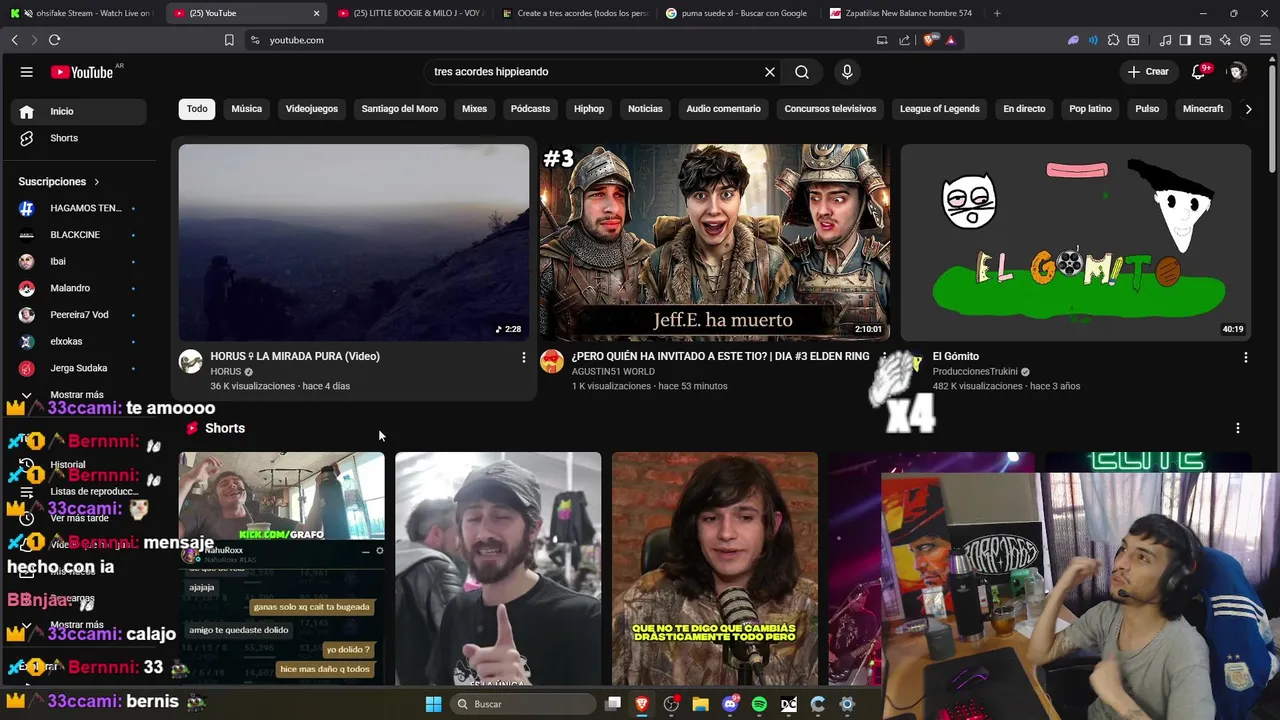
Task: Open Jerga Sudaka subscription channel
Action: click(x=78, y=368)
